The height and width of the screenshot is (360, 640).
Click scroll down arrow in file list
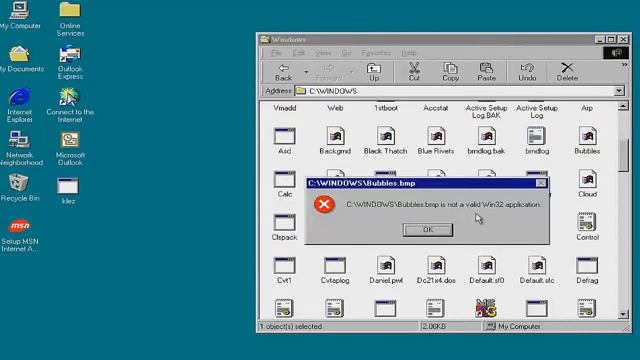click(623, 314)
